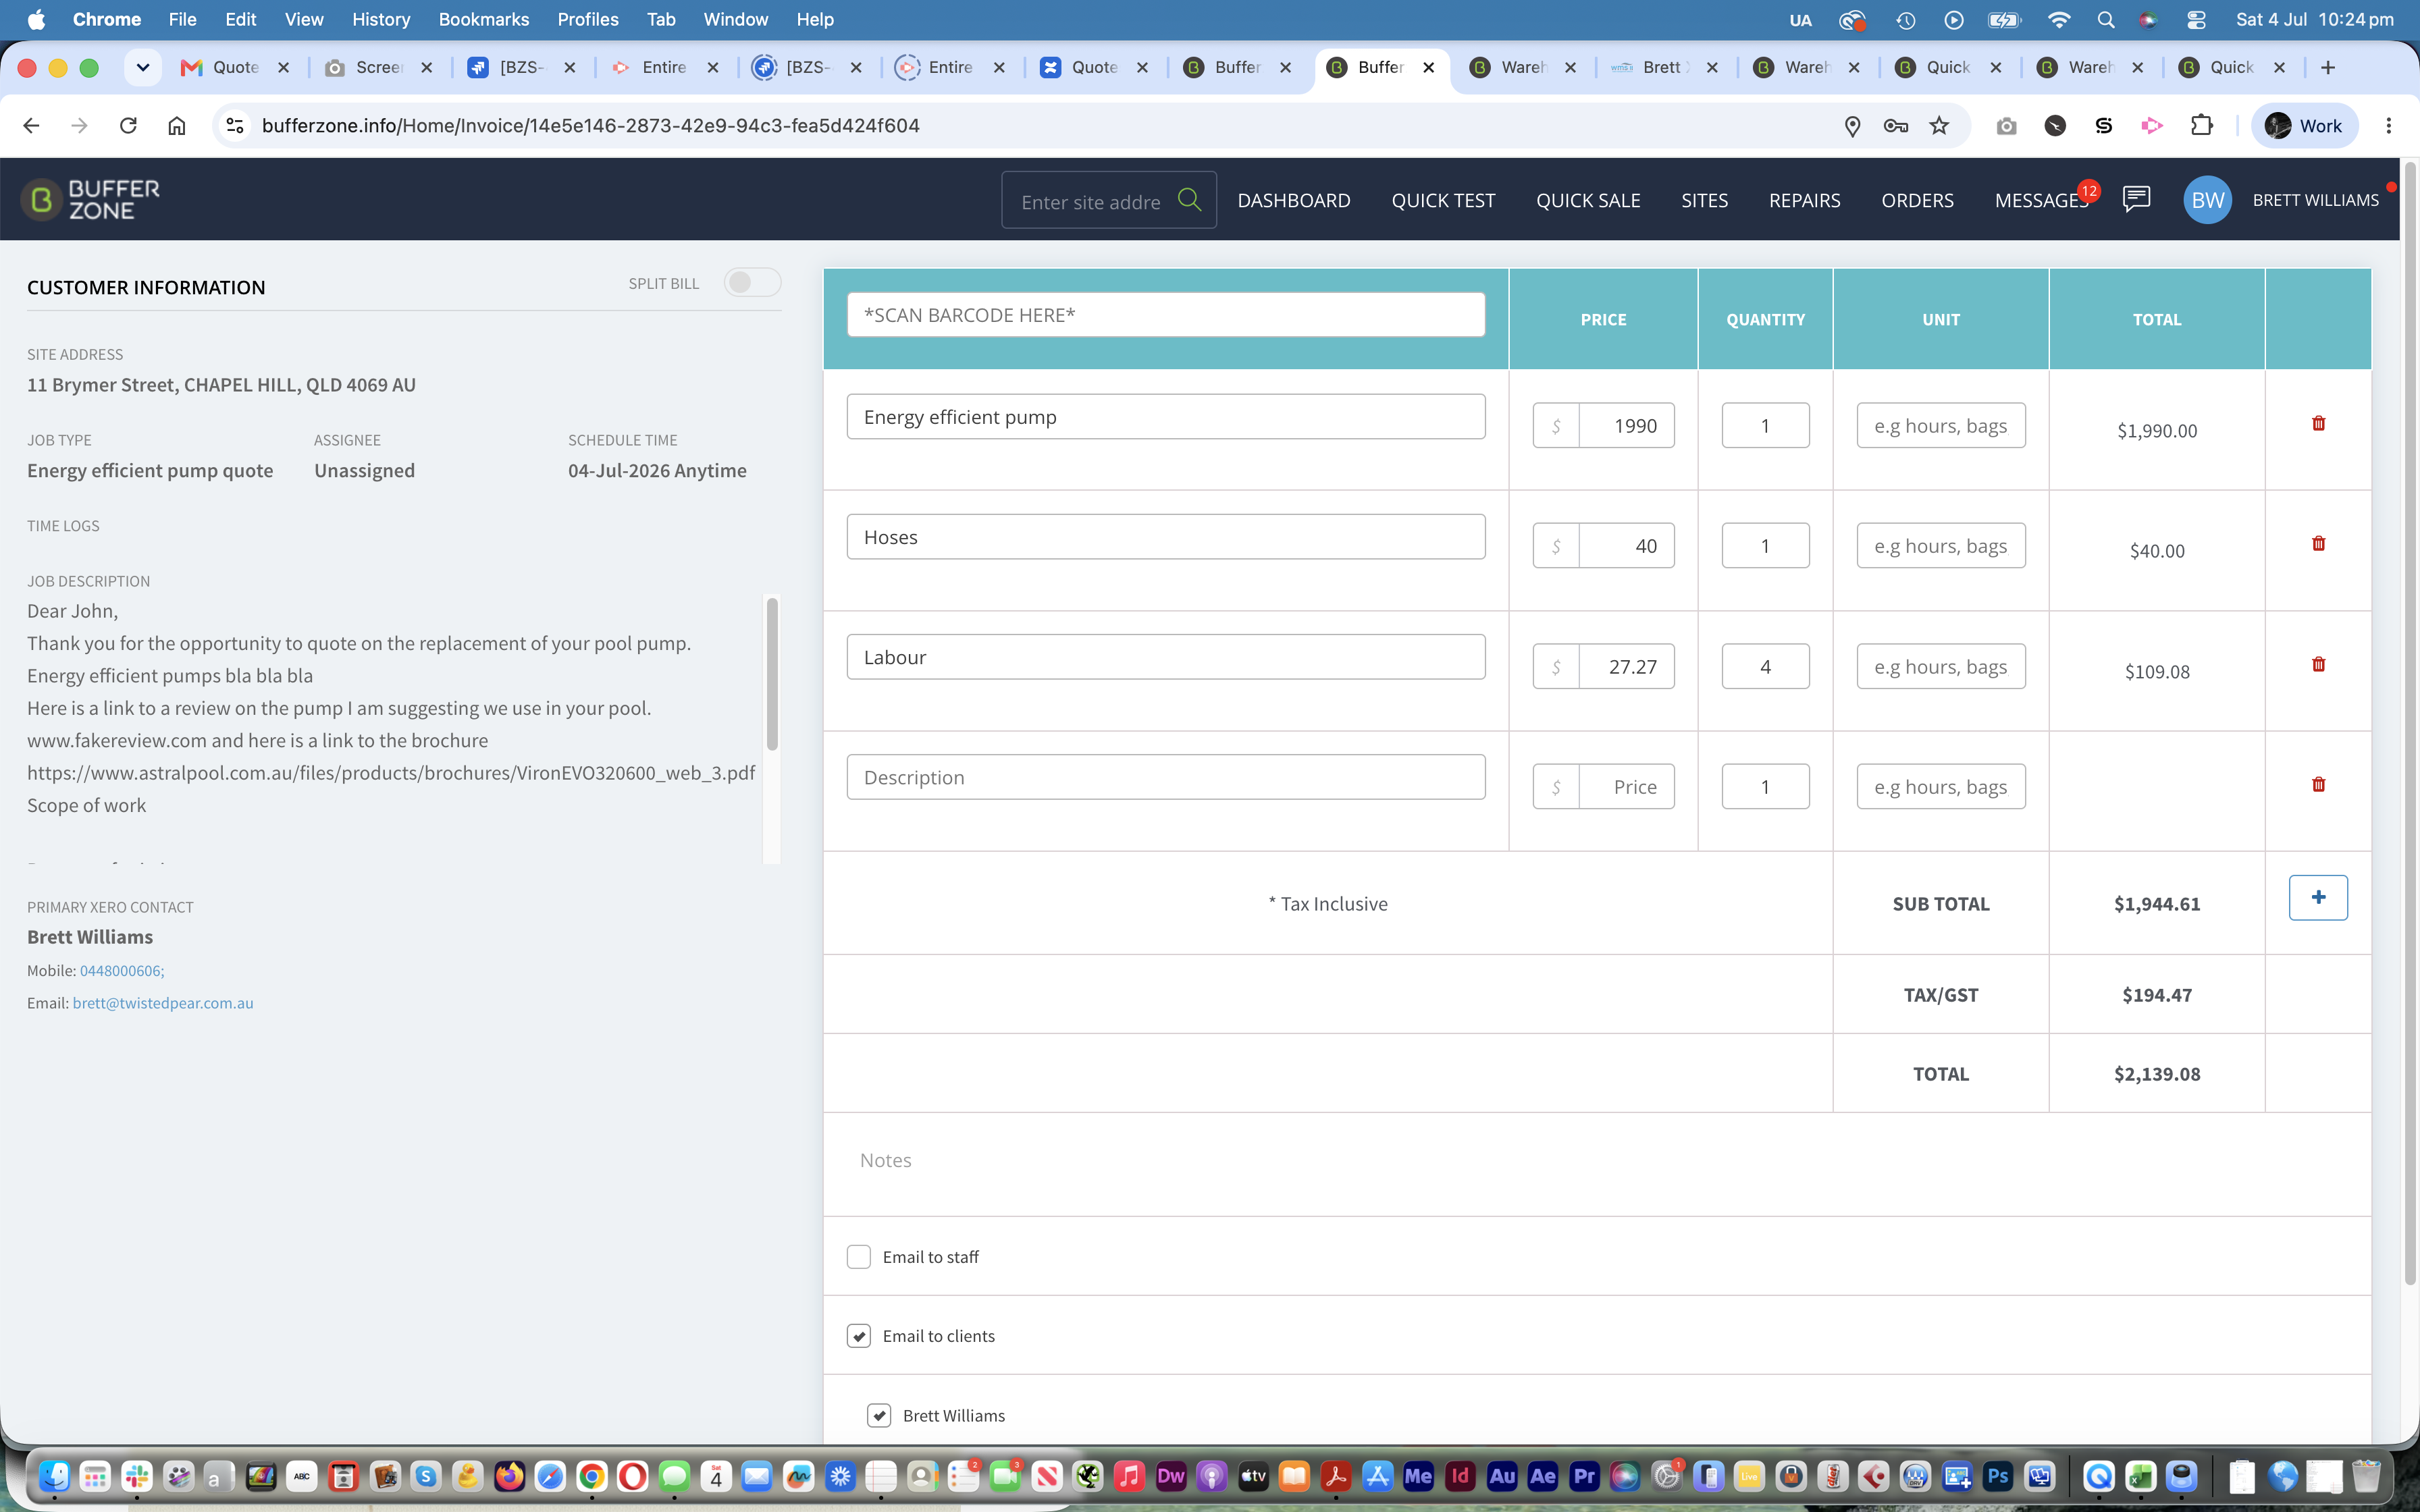
Task: Add a new line item with plus button
Action: click(x=2318, y=897)
